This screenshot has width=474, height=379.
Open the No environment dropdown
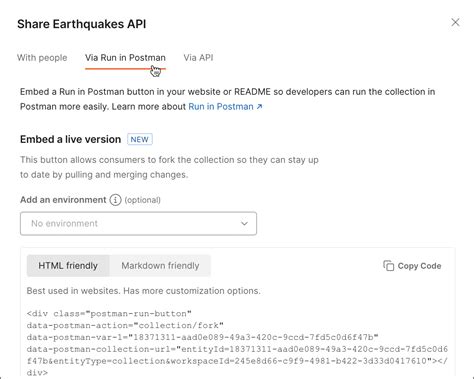click(x=138, y=223)
